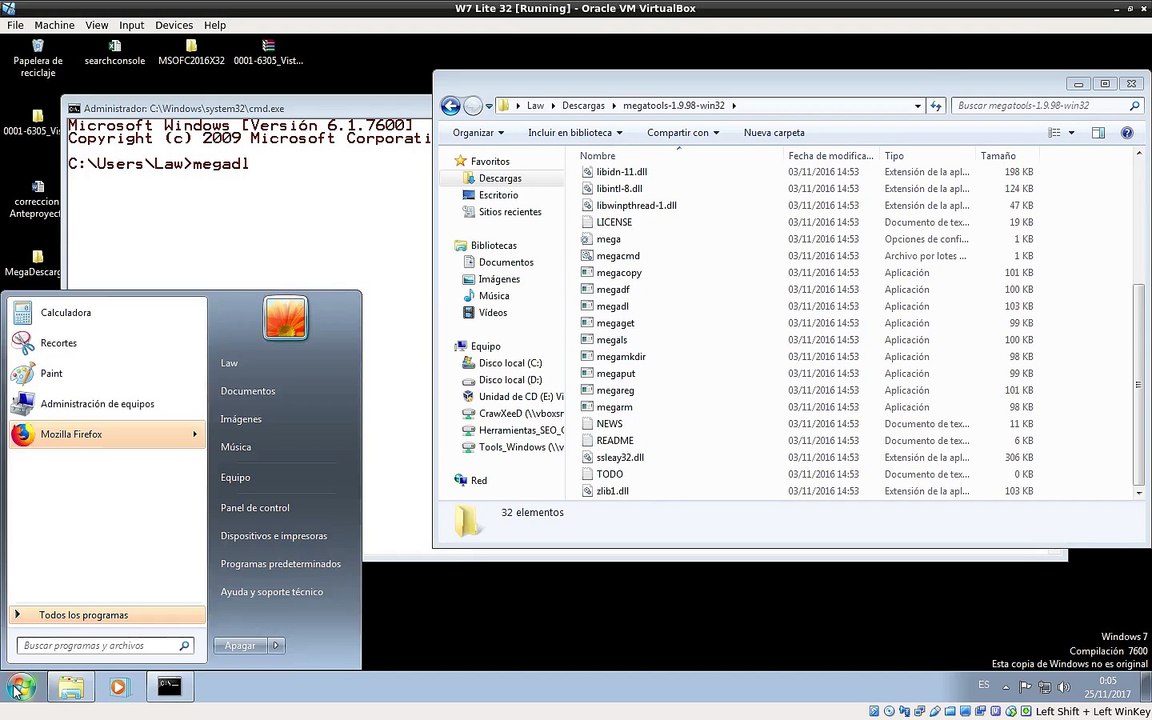Image resolution: width=1152 pixels, height=720 pixels.
Task: Launch Recortes snipping tool
Action: [107, 343]
